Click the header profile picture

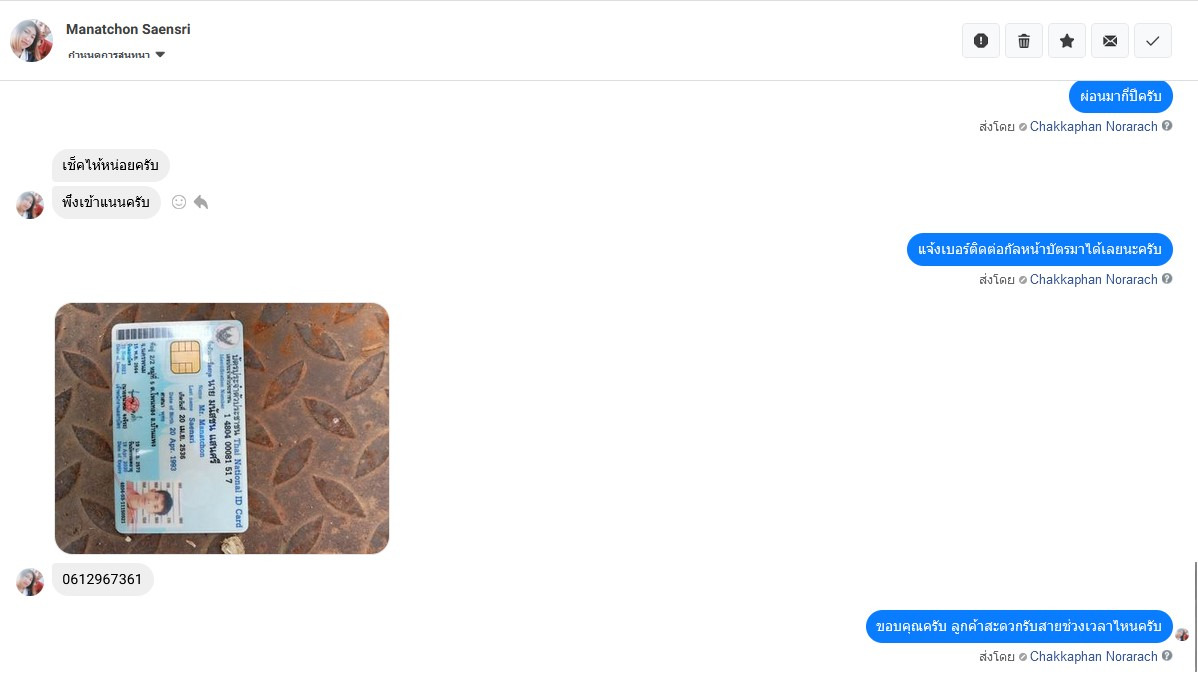[31, 40]
